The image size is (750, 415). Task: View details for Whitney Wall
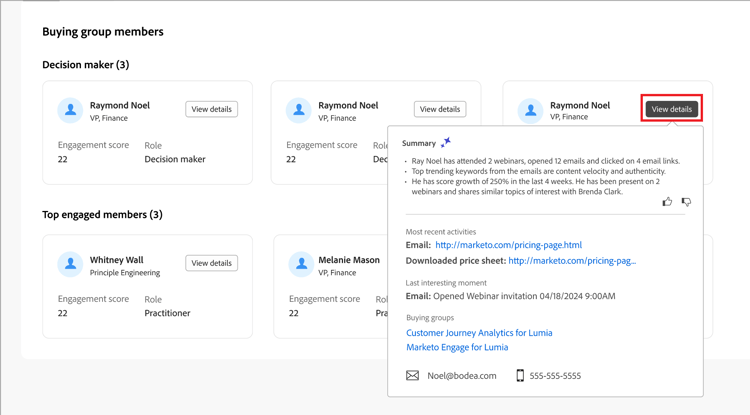[x=211, y=263]
